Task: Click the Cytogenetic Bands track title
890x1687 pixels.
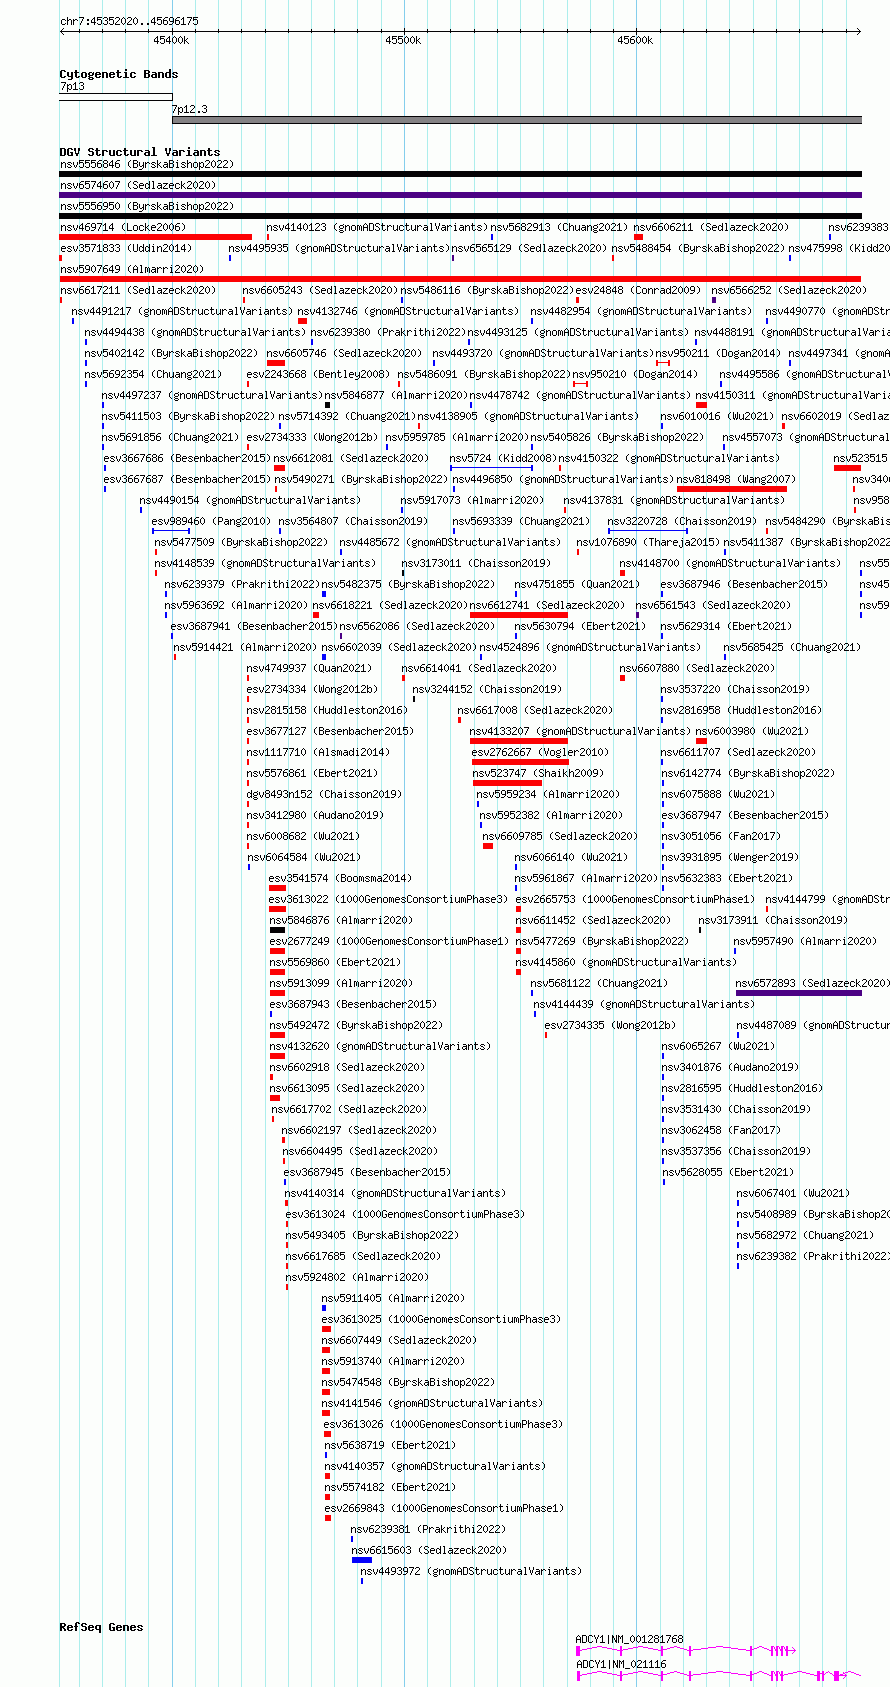Action: (119, 74)
